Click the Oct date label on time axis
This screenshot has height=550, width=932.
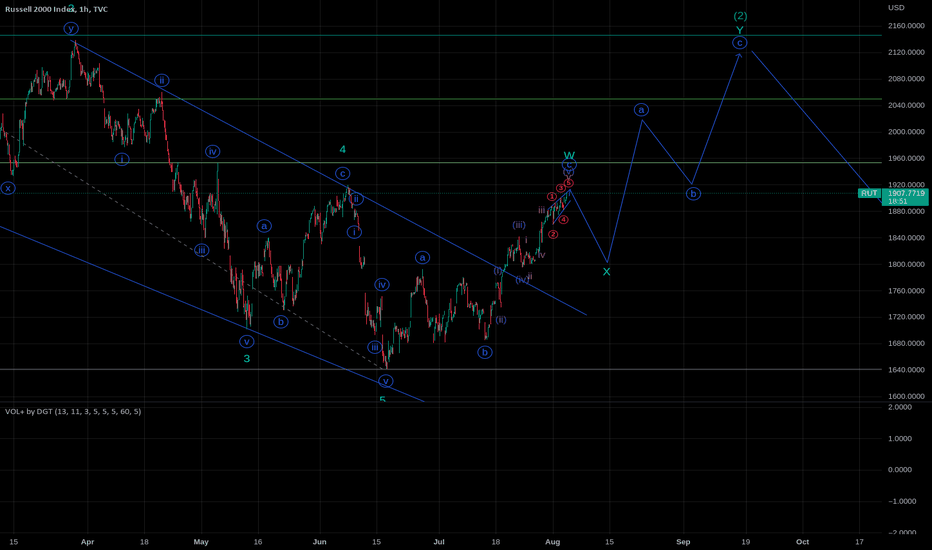pos(802,542)
